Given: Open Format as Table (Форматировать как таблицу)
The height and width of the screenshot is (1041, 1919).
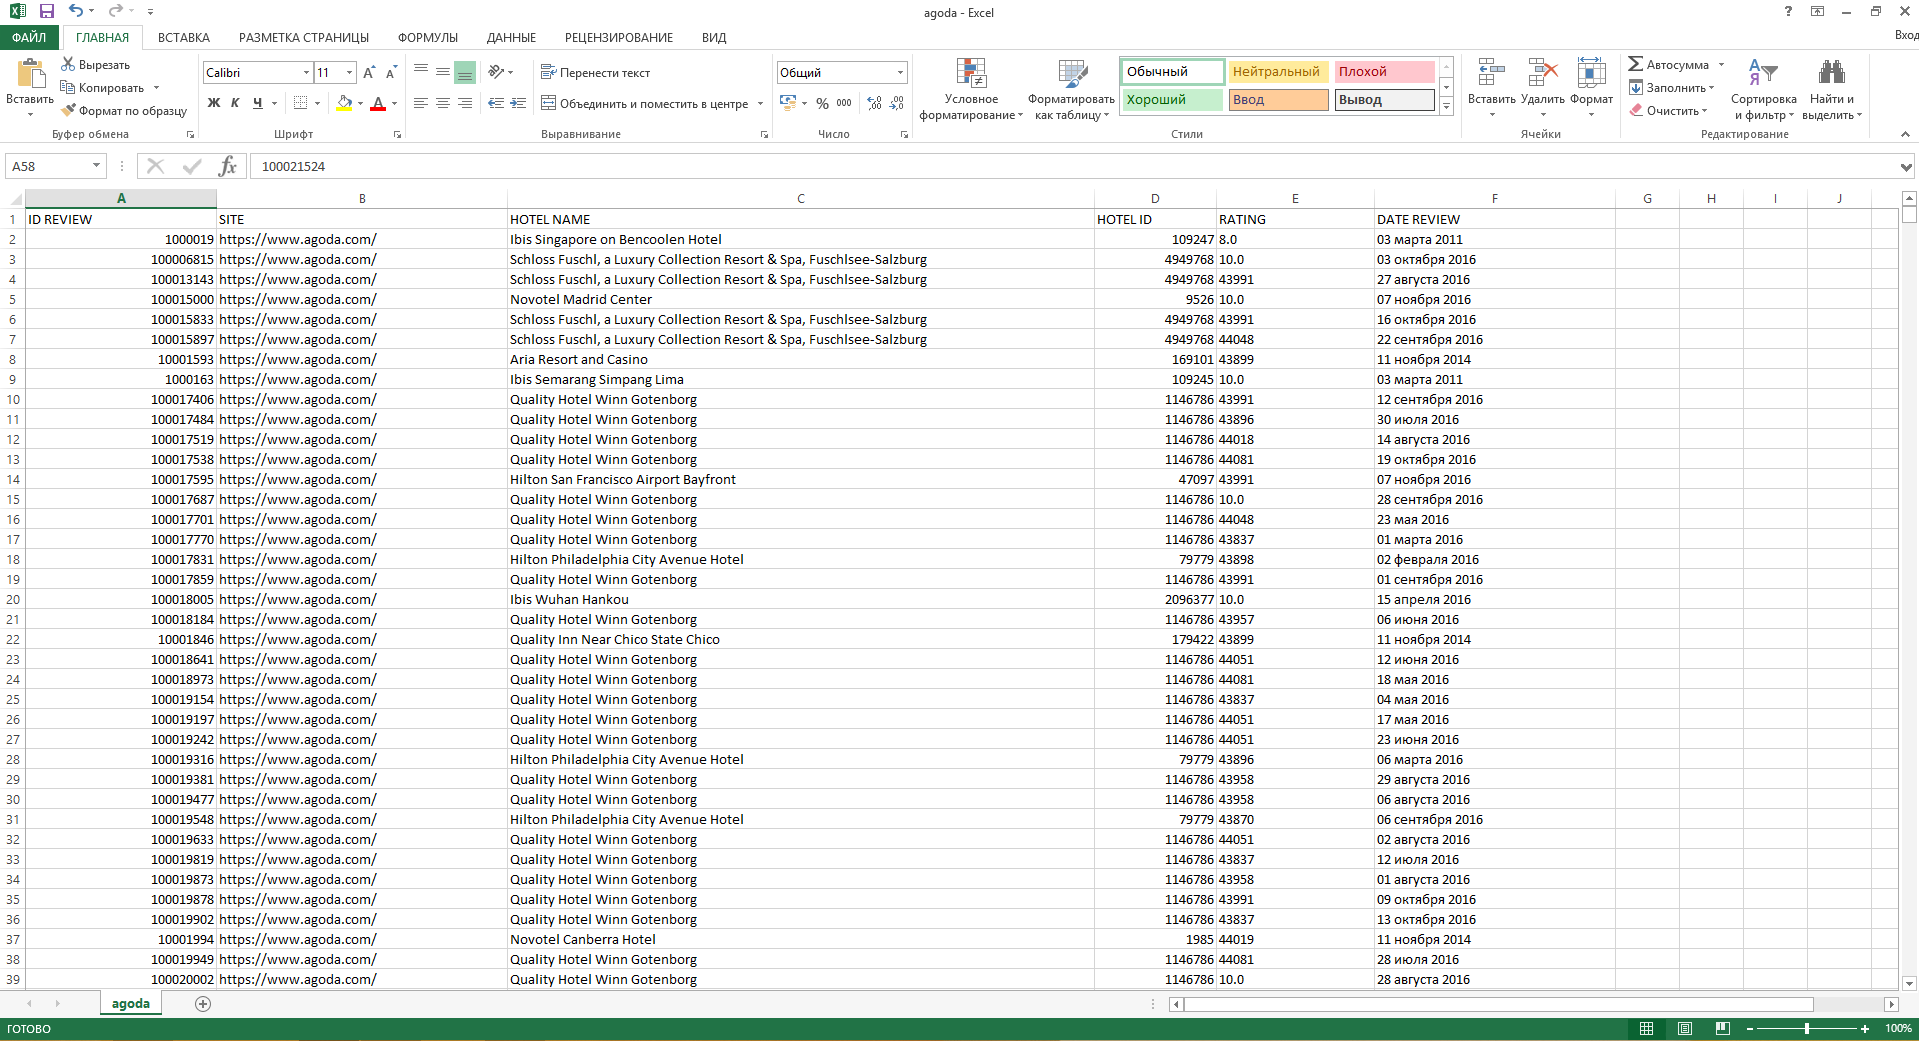Looking at the screenshot, I should (1071, 89).
